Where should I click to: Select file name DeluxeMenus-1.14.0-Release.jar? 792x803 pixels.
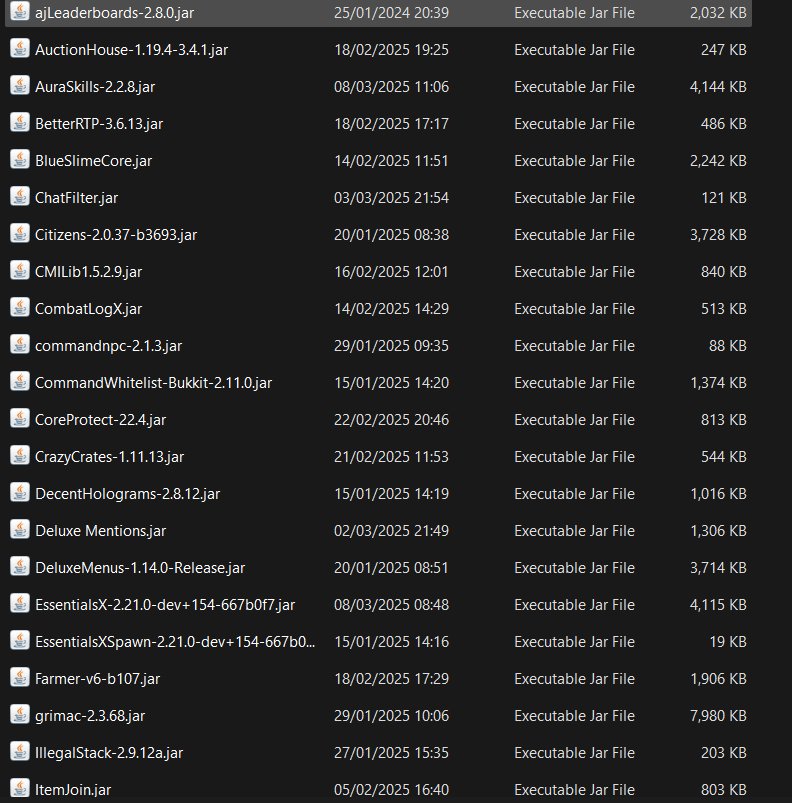click(140, 568)
